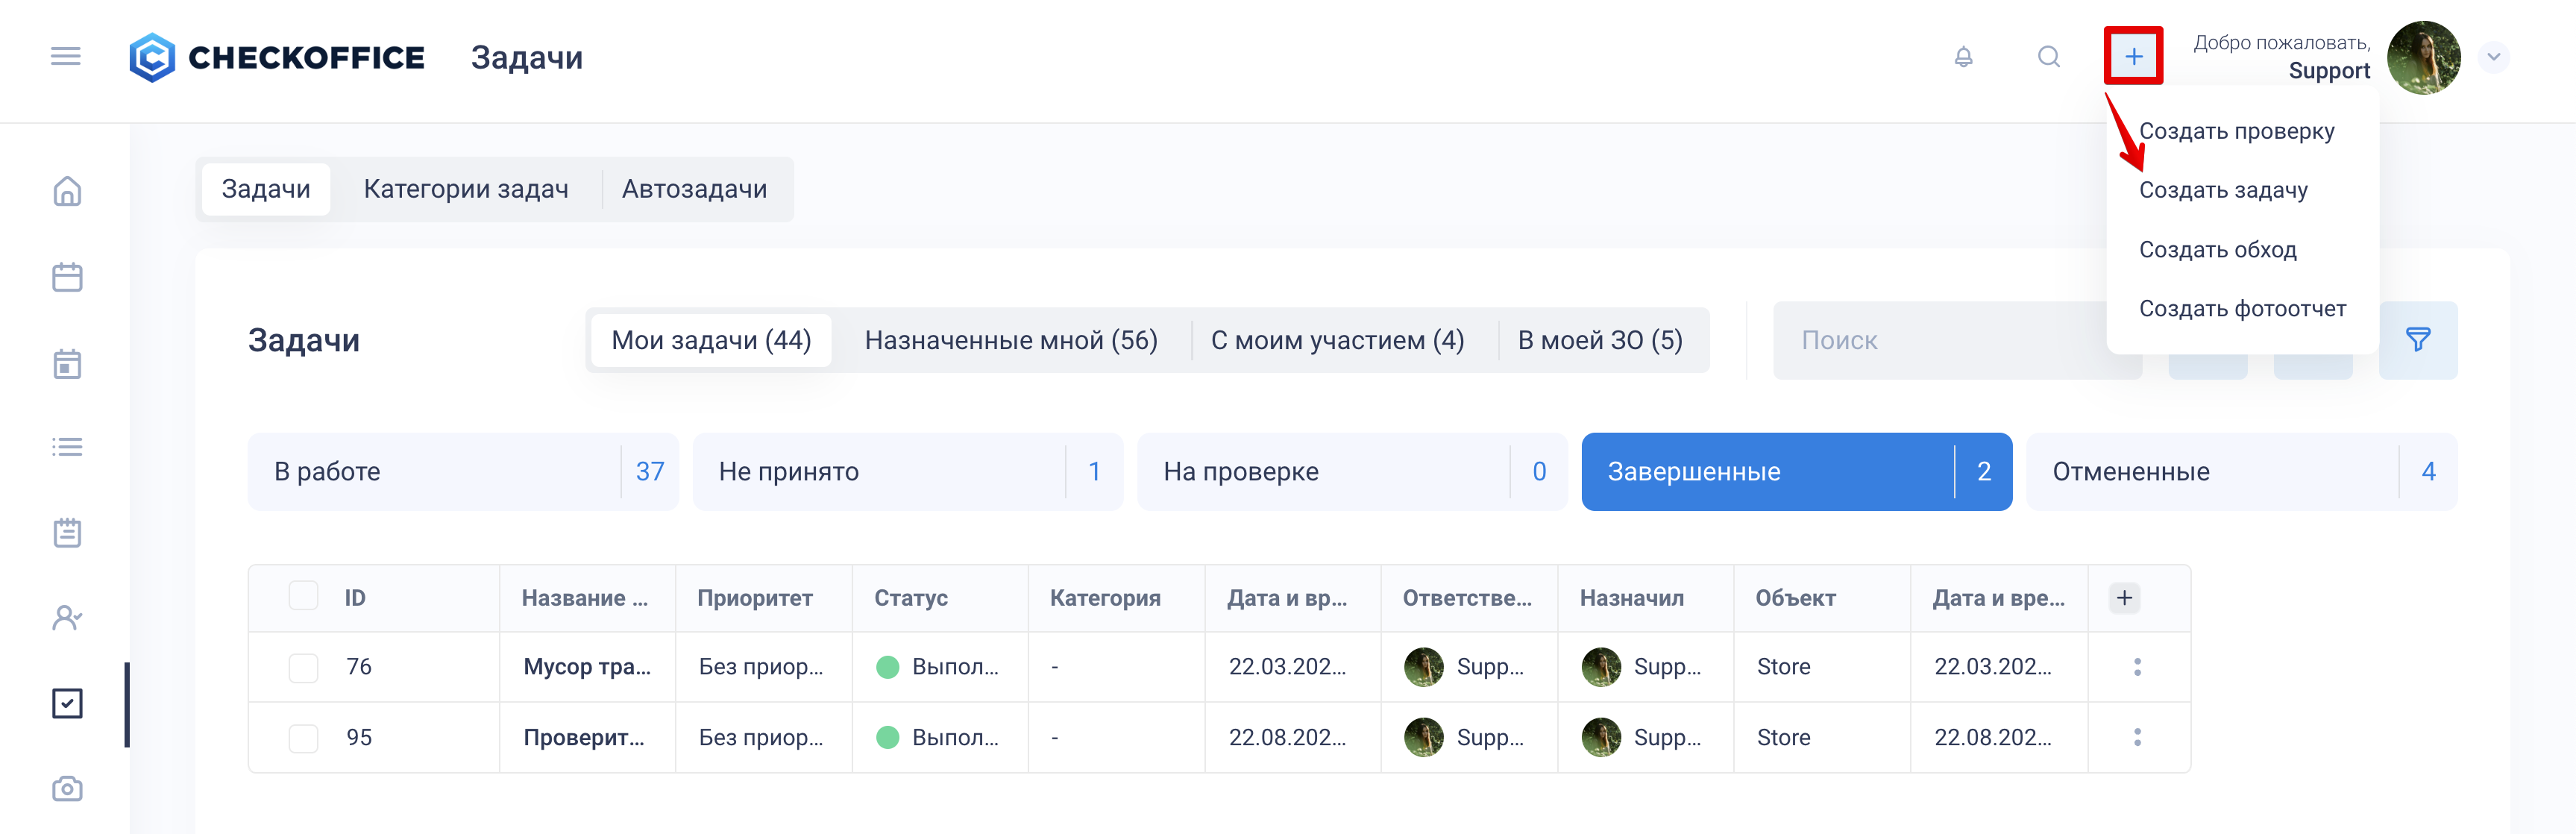
Task: Select 'Мои задачи (44)' filter
Action: click(711, 340)
